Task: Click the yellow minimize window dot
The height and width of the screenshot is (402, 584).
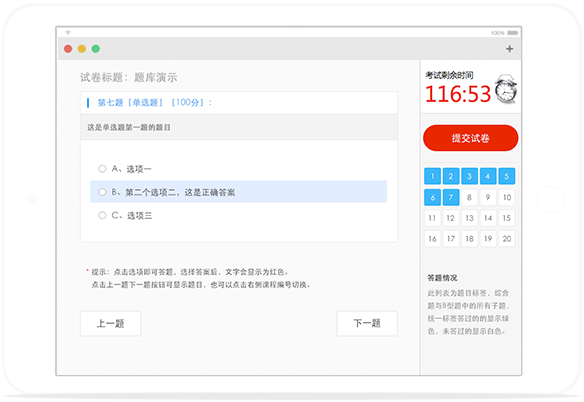Action: pos(82,49)
